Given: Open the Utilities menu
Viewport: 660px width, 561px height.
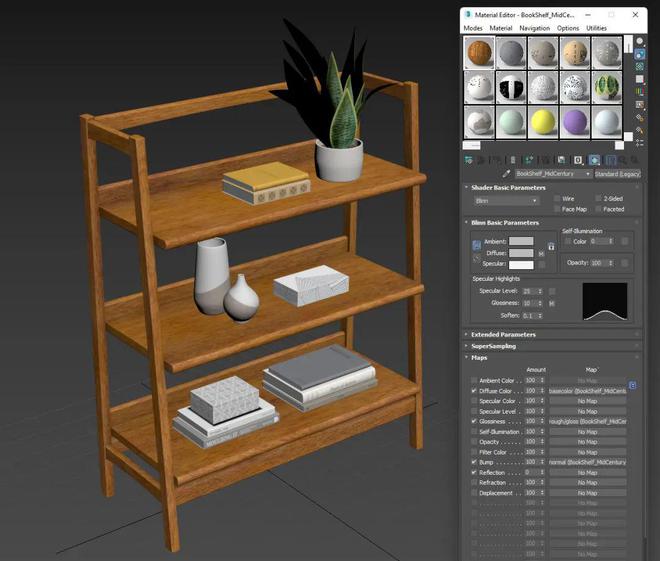Looking at the screenshot, I should click(x=596, y=28).
